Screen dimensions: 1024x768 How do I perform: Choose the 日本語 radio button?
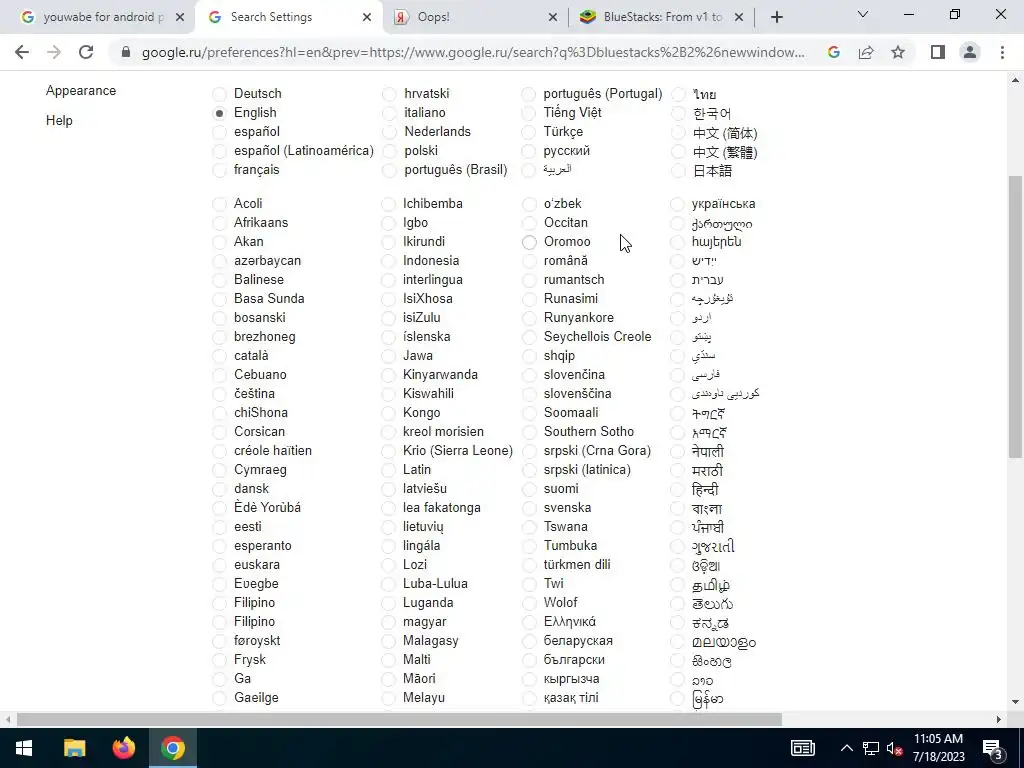pyautogui.click(x=678, y=171)
